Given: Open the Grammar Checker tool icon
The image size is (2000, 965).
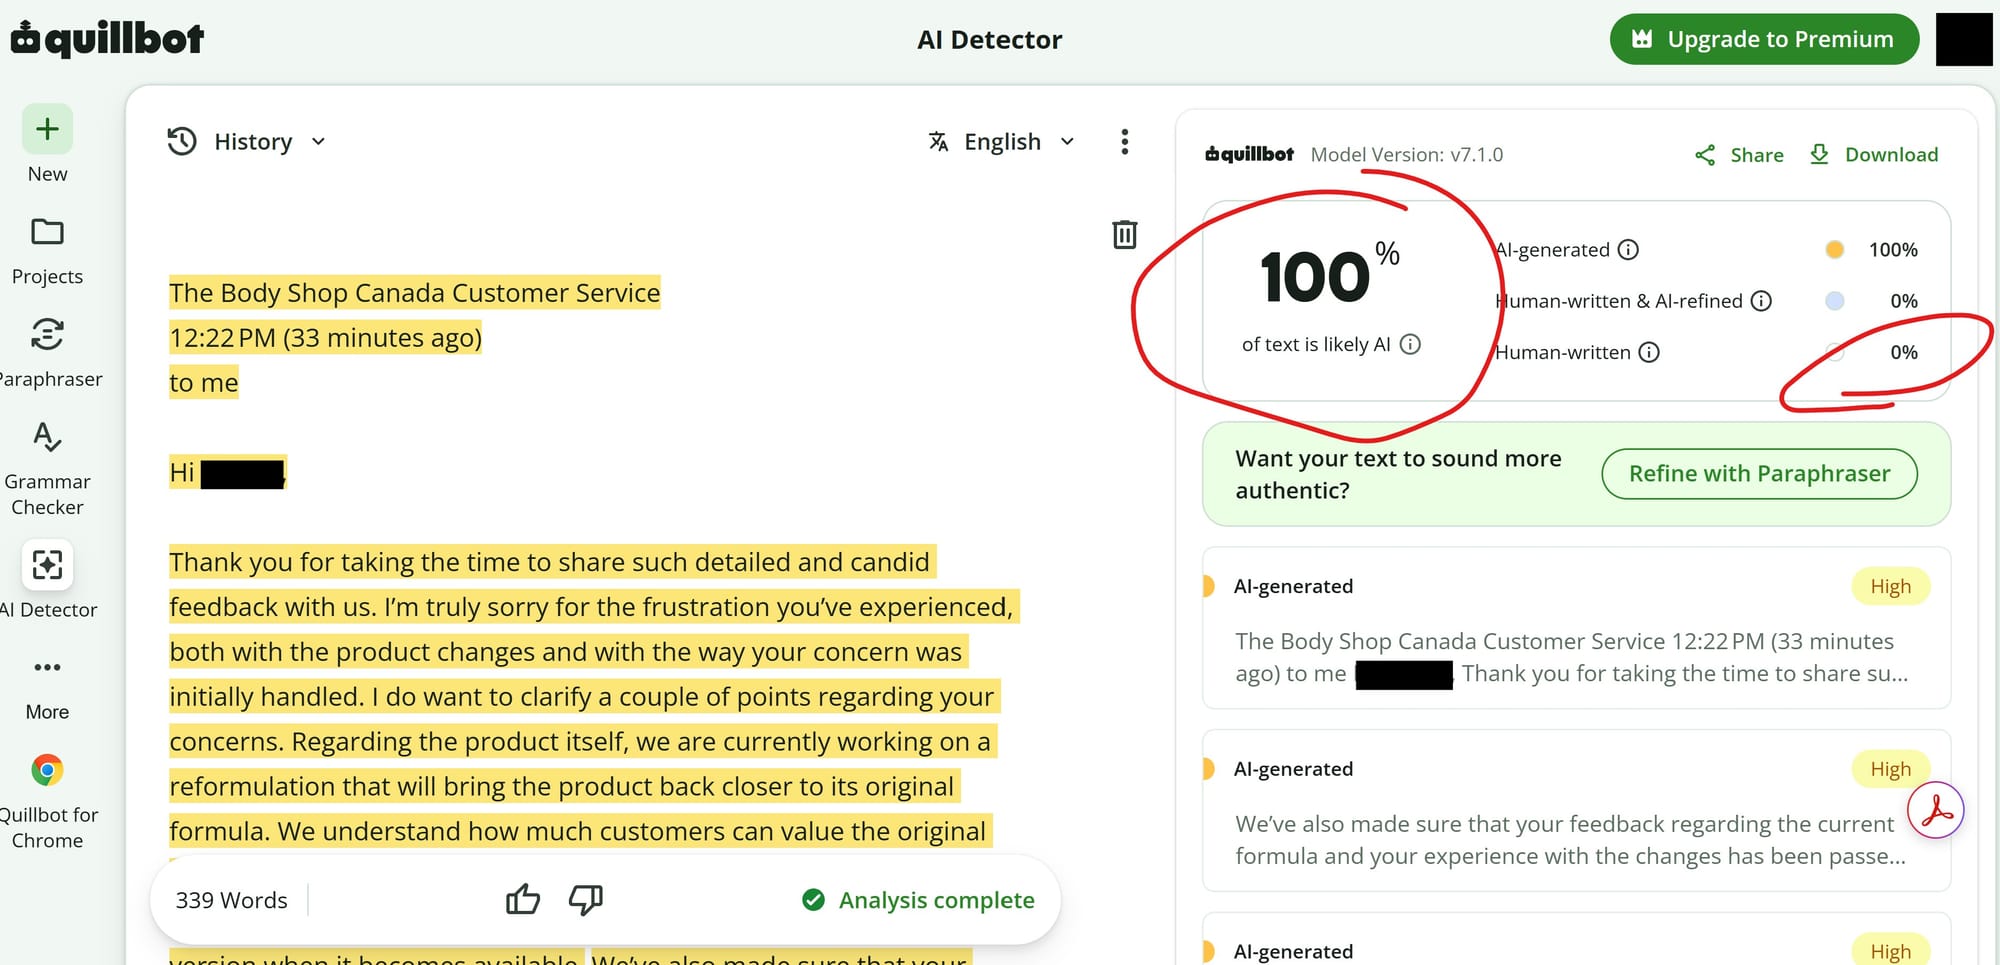Looking at the screenshot, I should (47, 437).
